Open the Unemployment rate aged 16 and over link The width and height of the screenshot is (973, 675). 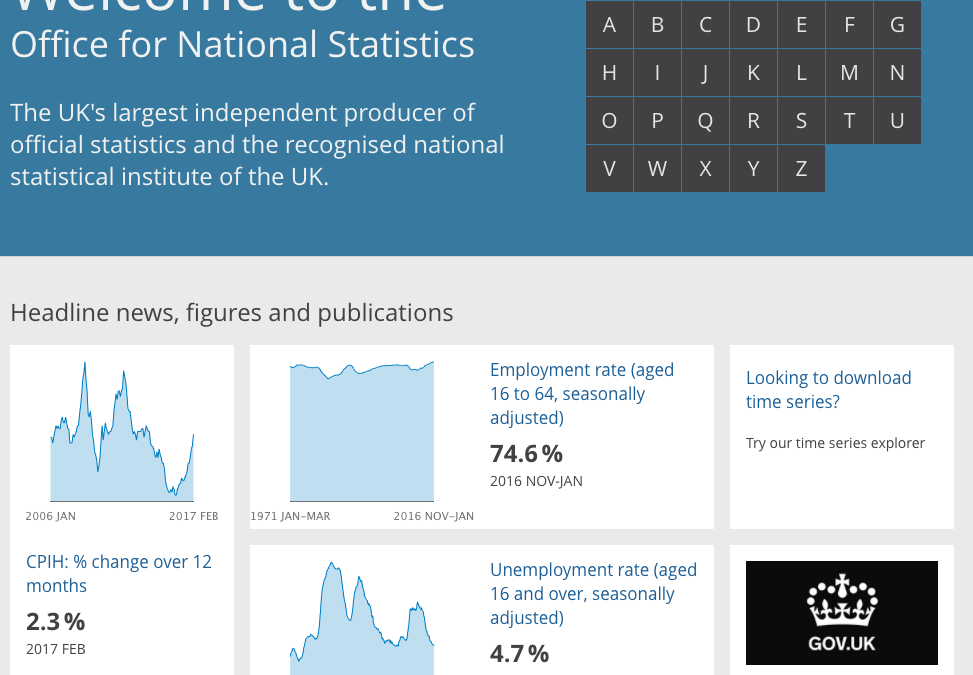593,593
